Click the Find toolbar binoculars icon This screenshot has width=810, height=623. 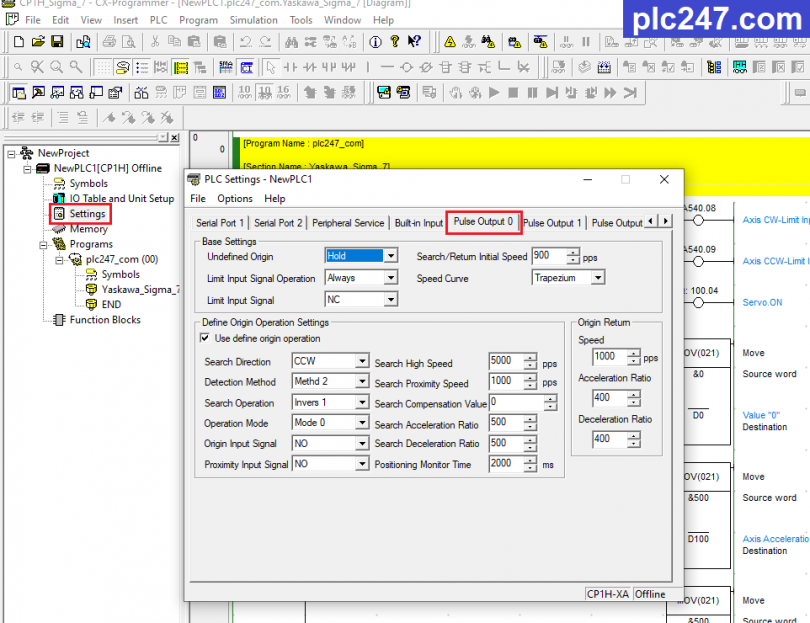(293, 42)
